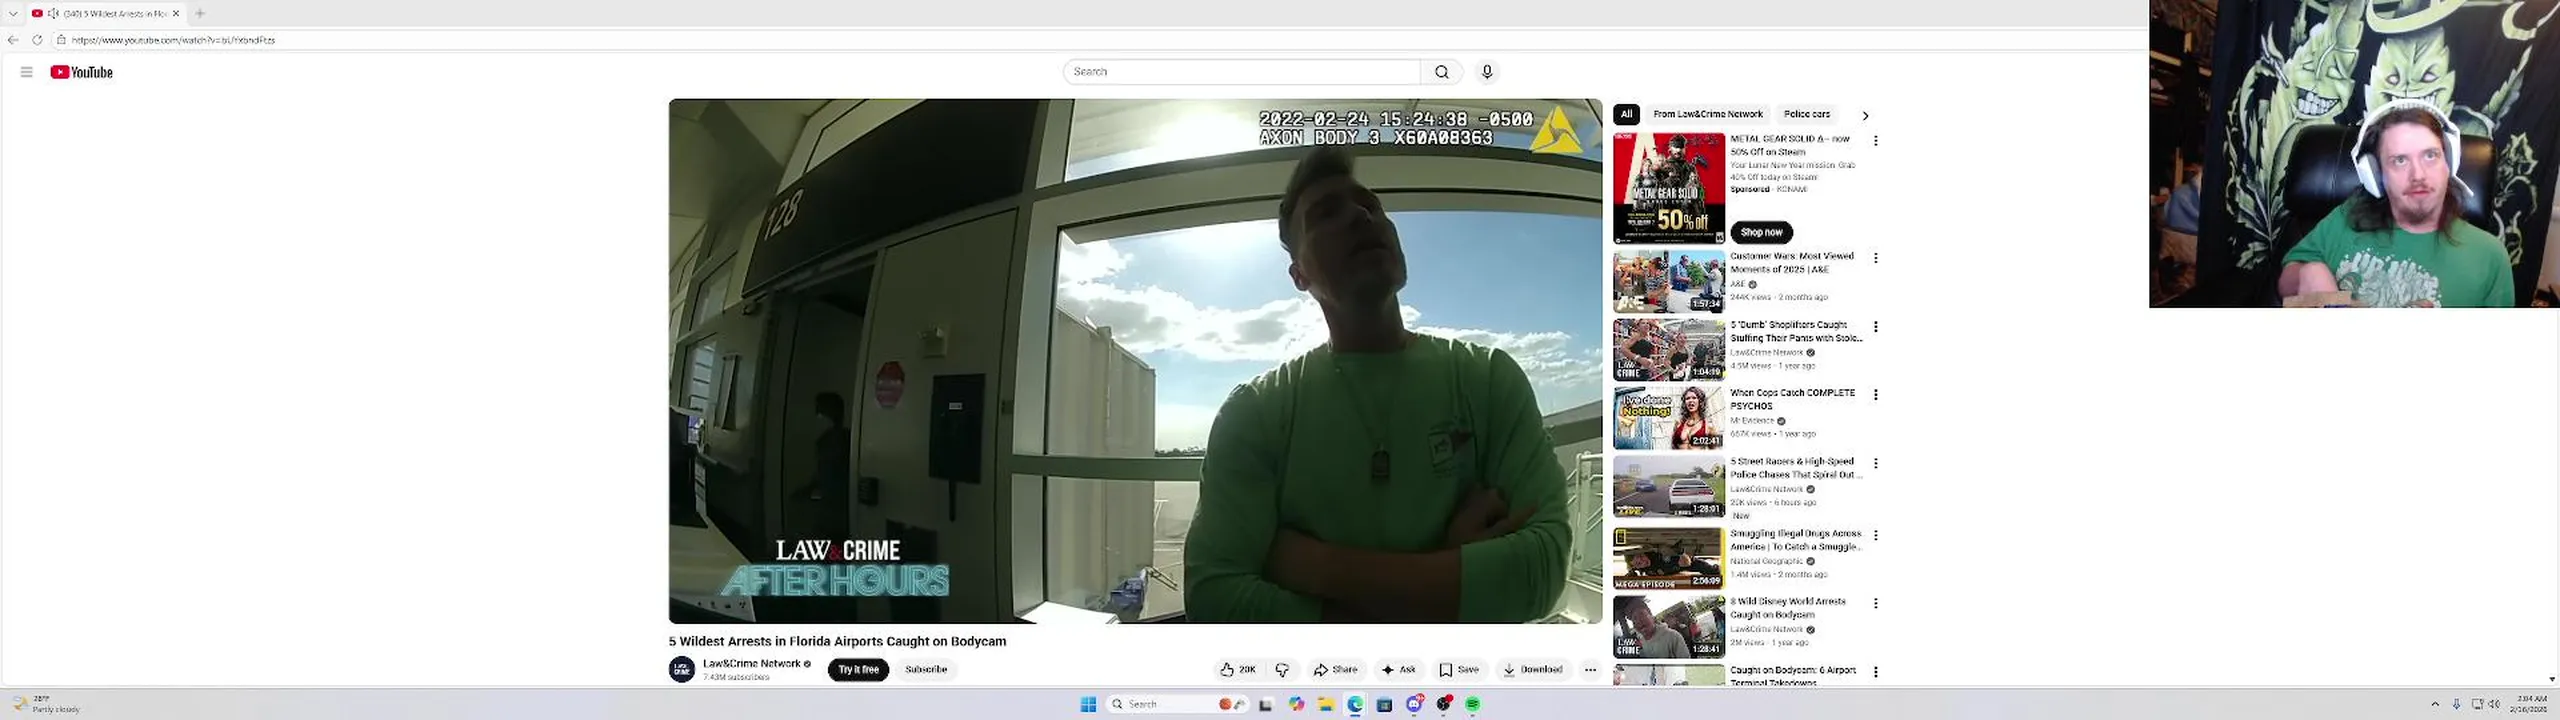Save the video to a playlist
This screenshot has width=2560, height=720.
pyautogui.click(x=1459, y=670)
